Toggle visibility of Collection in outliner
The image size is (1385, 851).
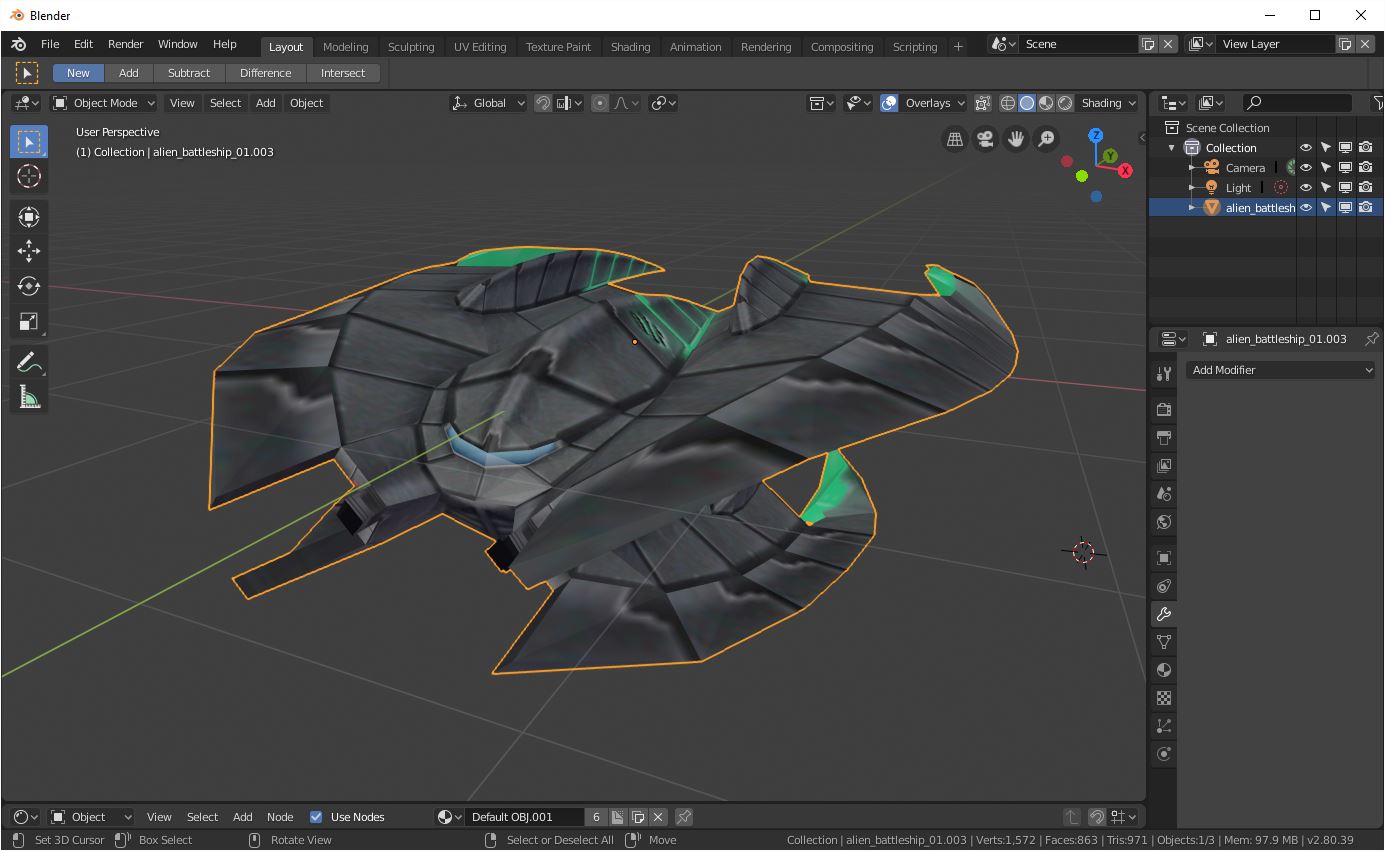click(1306, 148)
